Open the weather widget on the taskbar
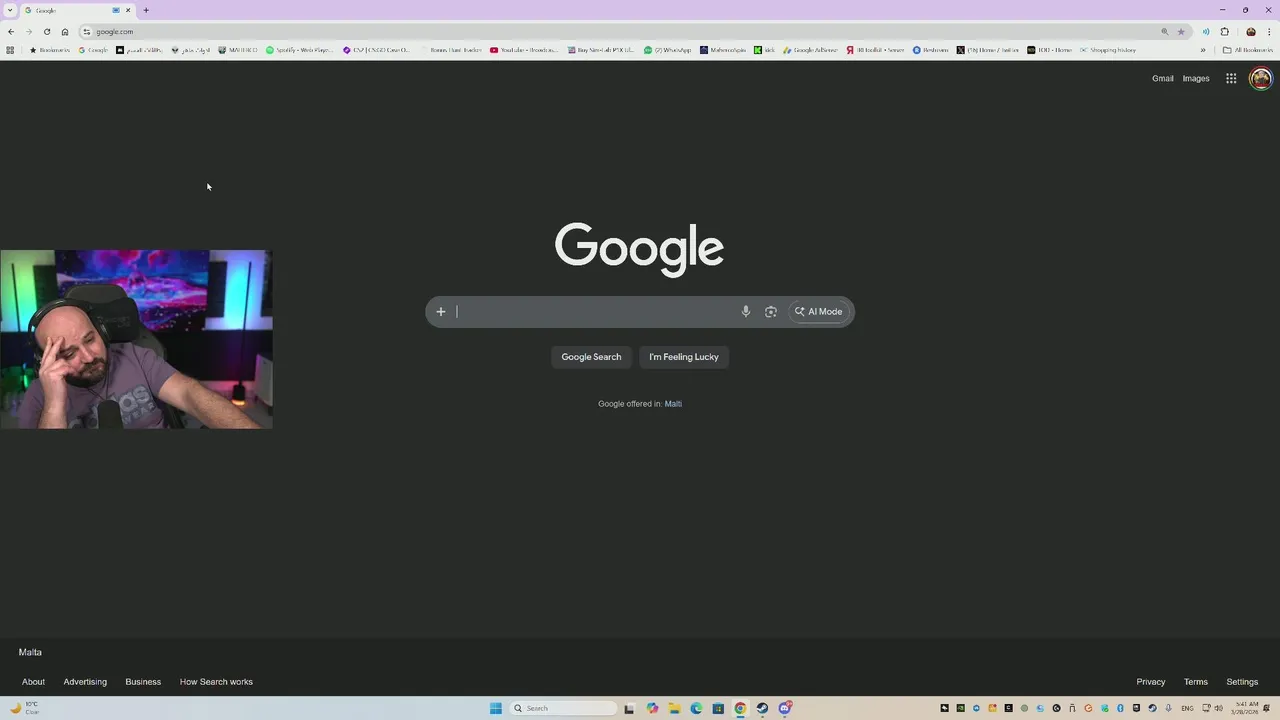 pos(24,708)
